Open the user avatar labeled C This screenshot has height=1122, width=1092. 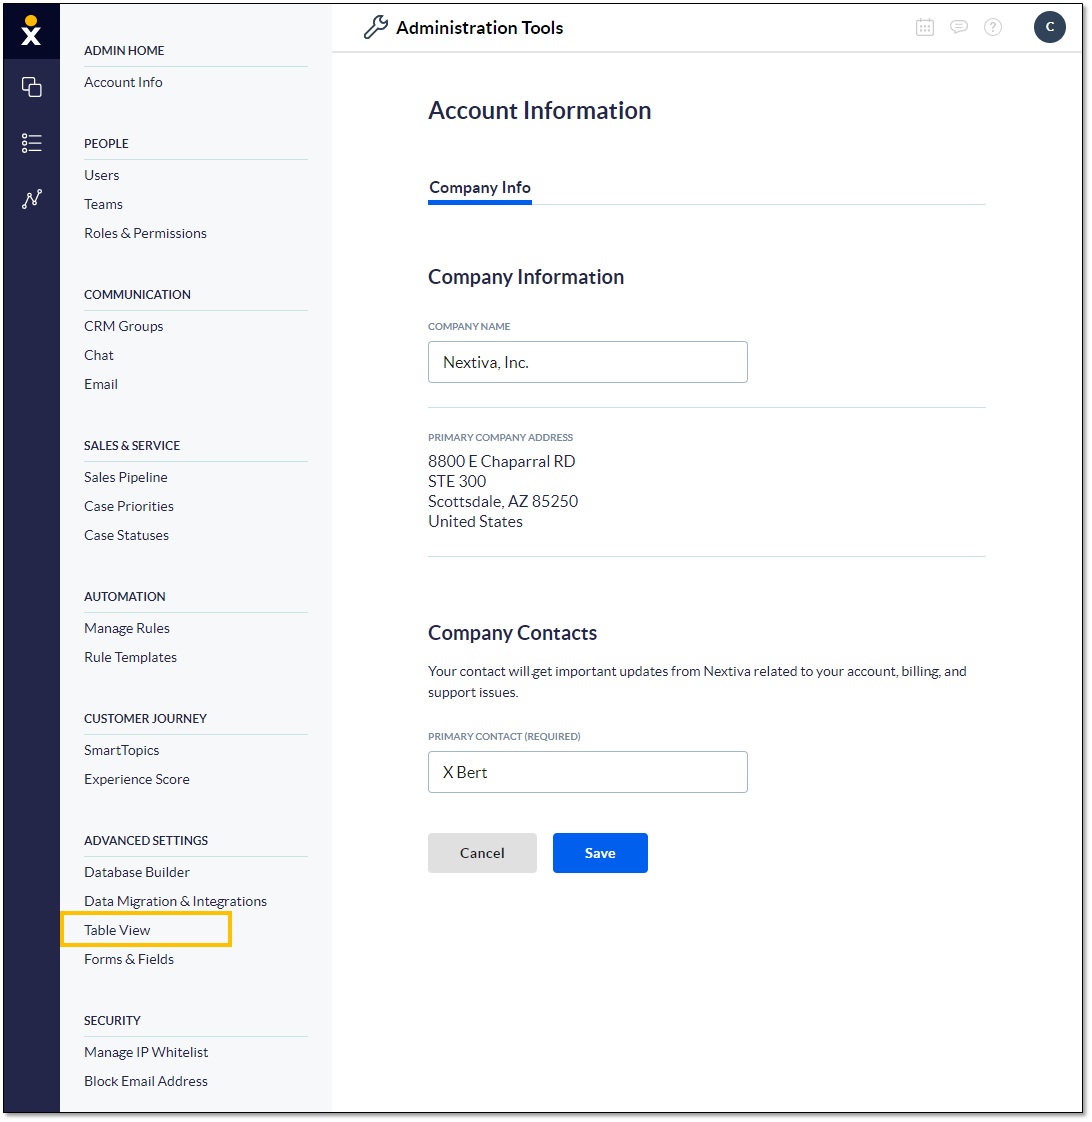tap(1049, 27)
